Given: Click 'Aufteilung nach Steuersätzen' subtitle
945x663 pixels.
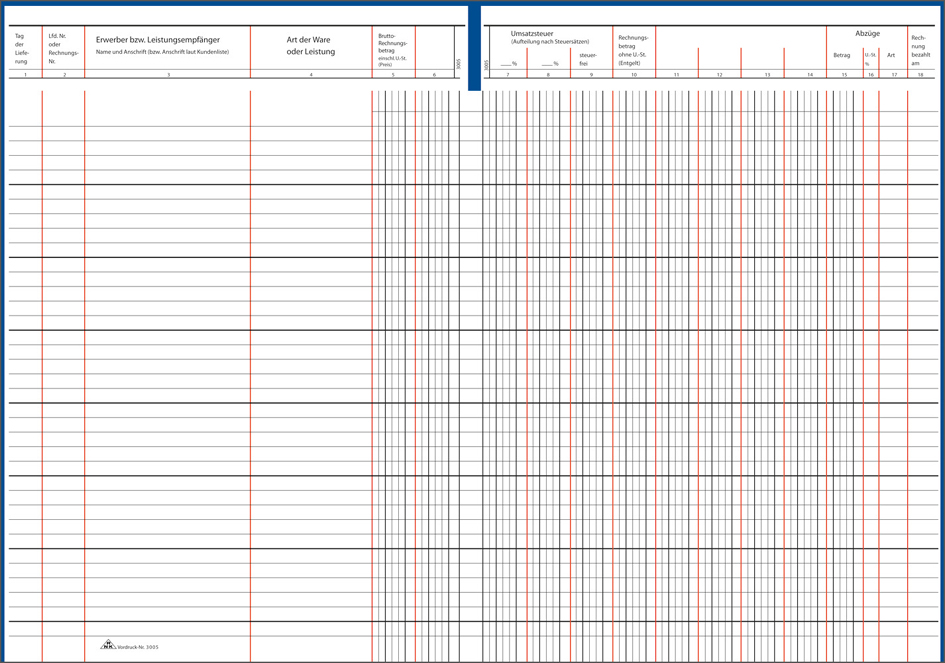Looking at the screenshot, I should click(549, 42).
